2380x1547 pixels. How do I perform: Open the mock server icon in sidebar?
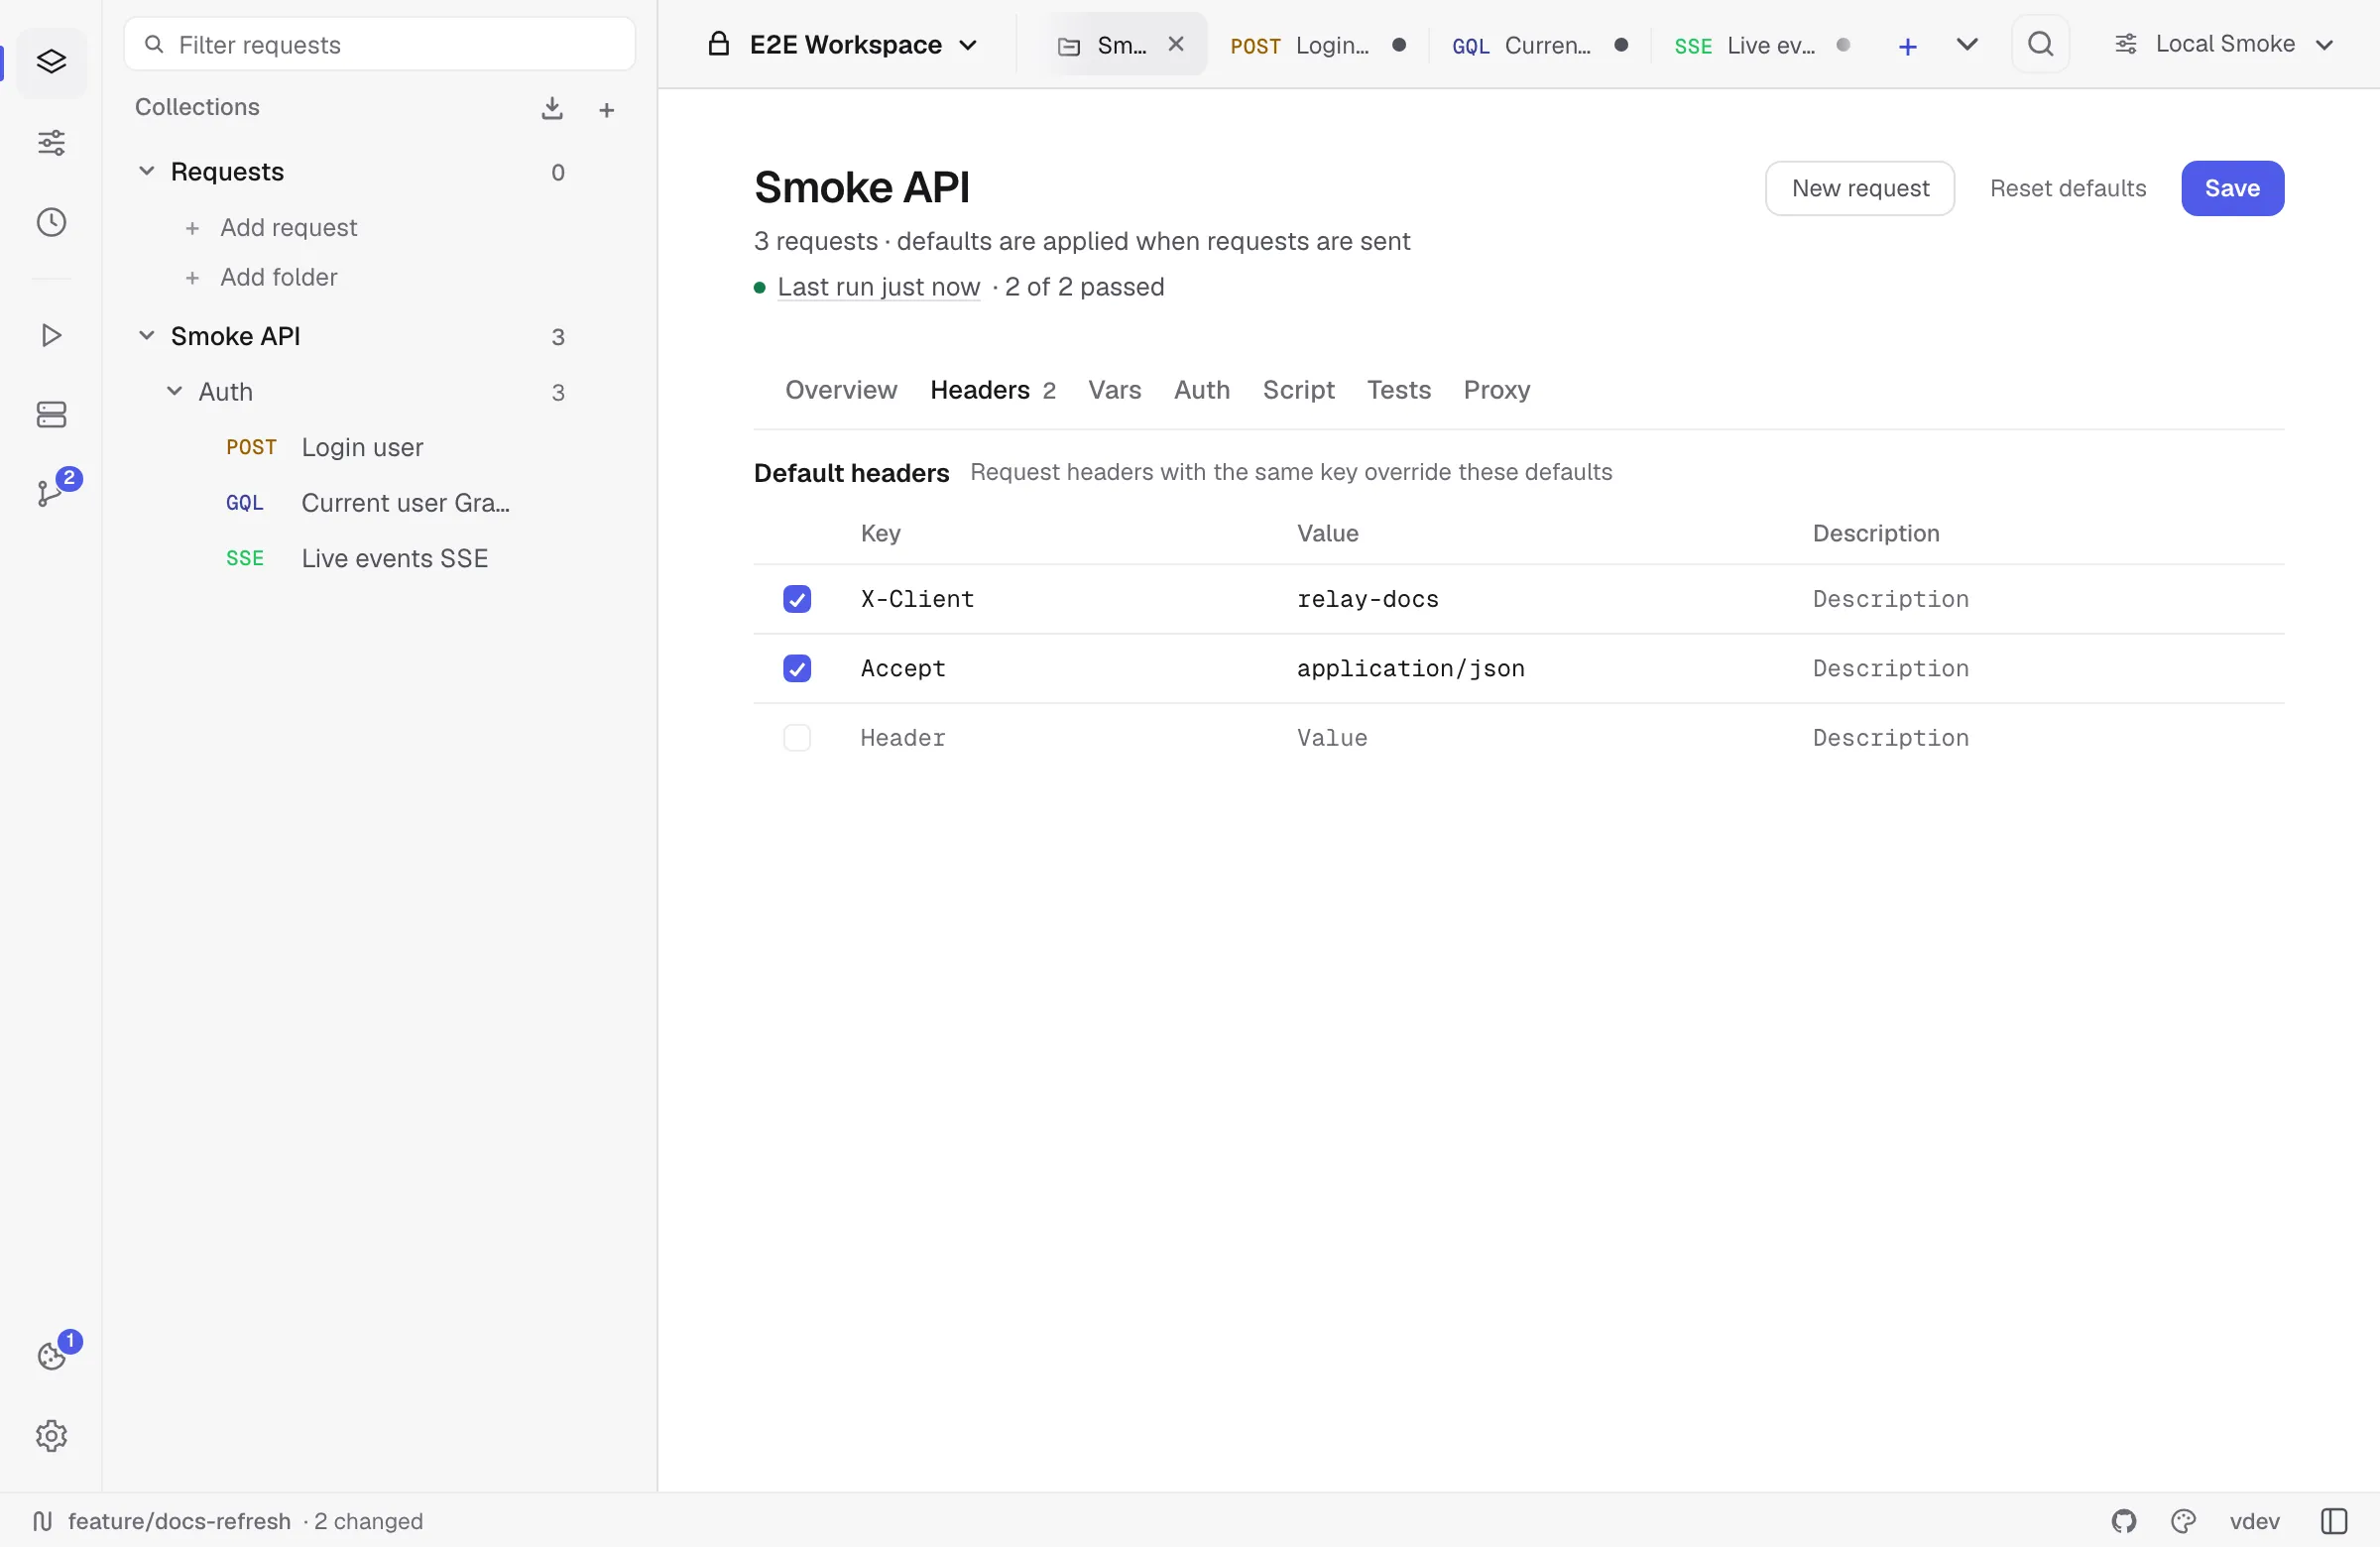click(51, 415)
